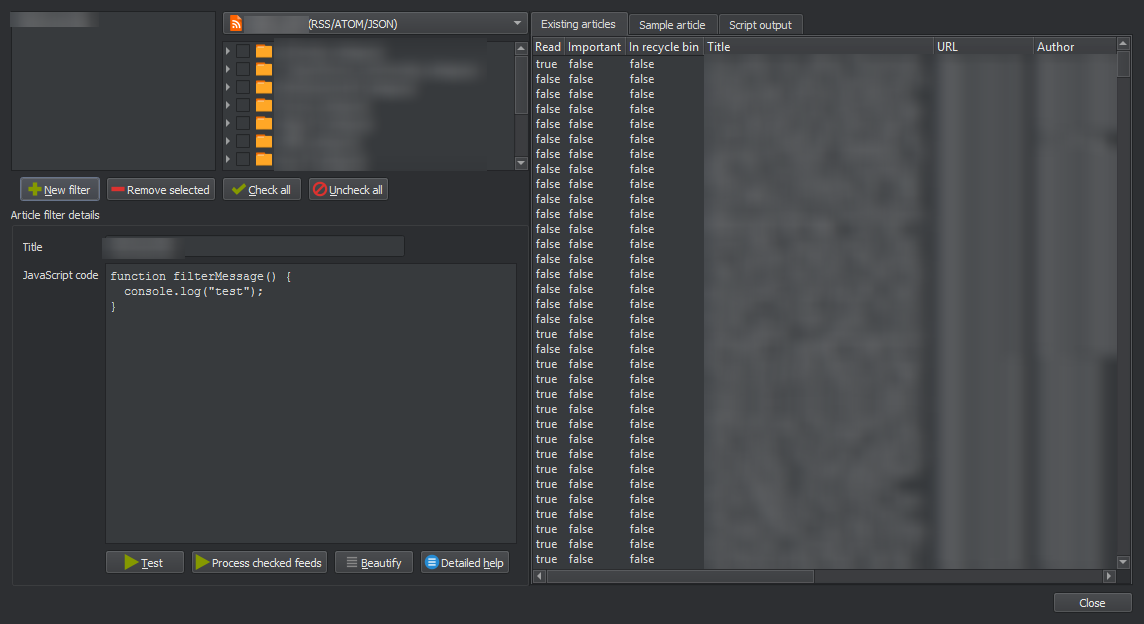Click the Read column header
1144x624 pixels.
[548, 47]
